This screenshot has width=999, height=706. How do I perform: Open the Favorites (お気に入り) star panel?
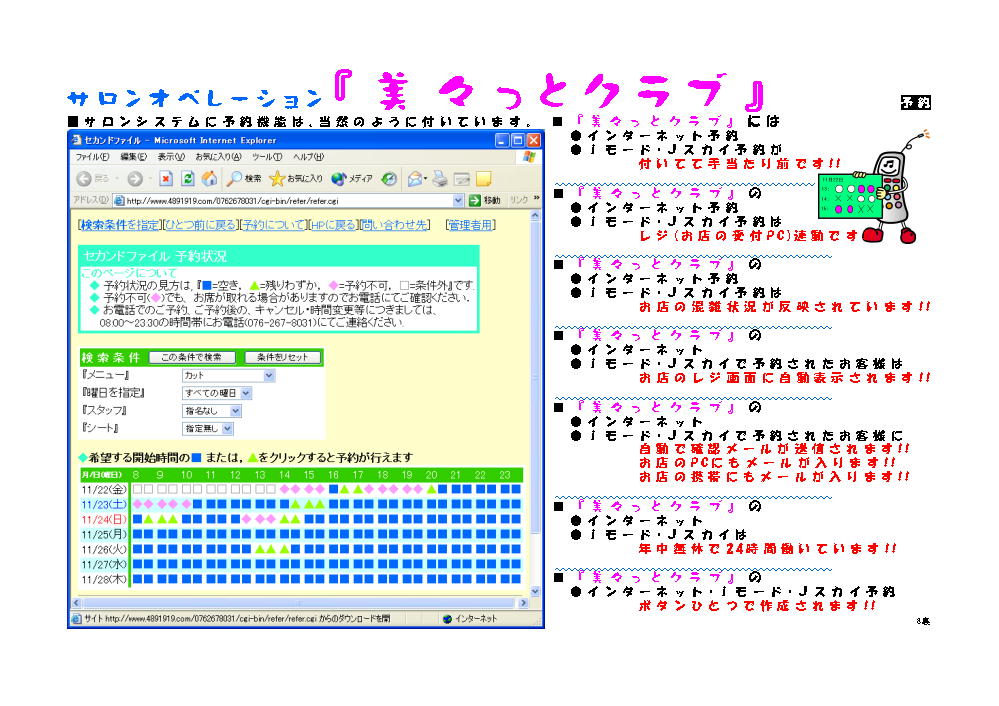[296, 179]
